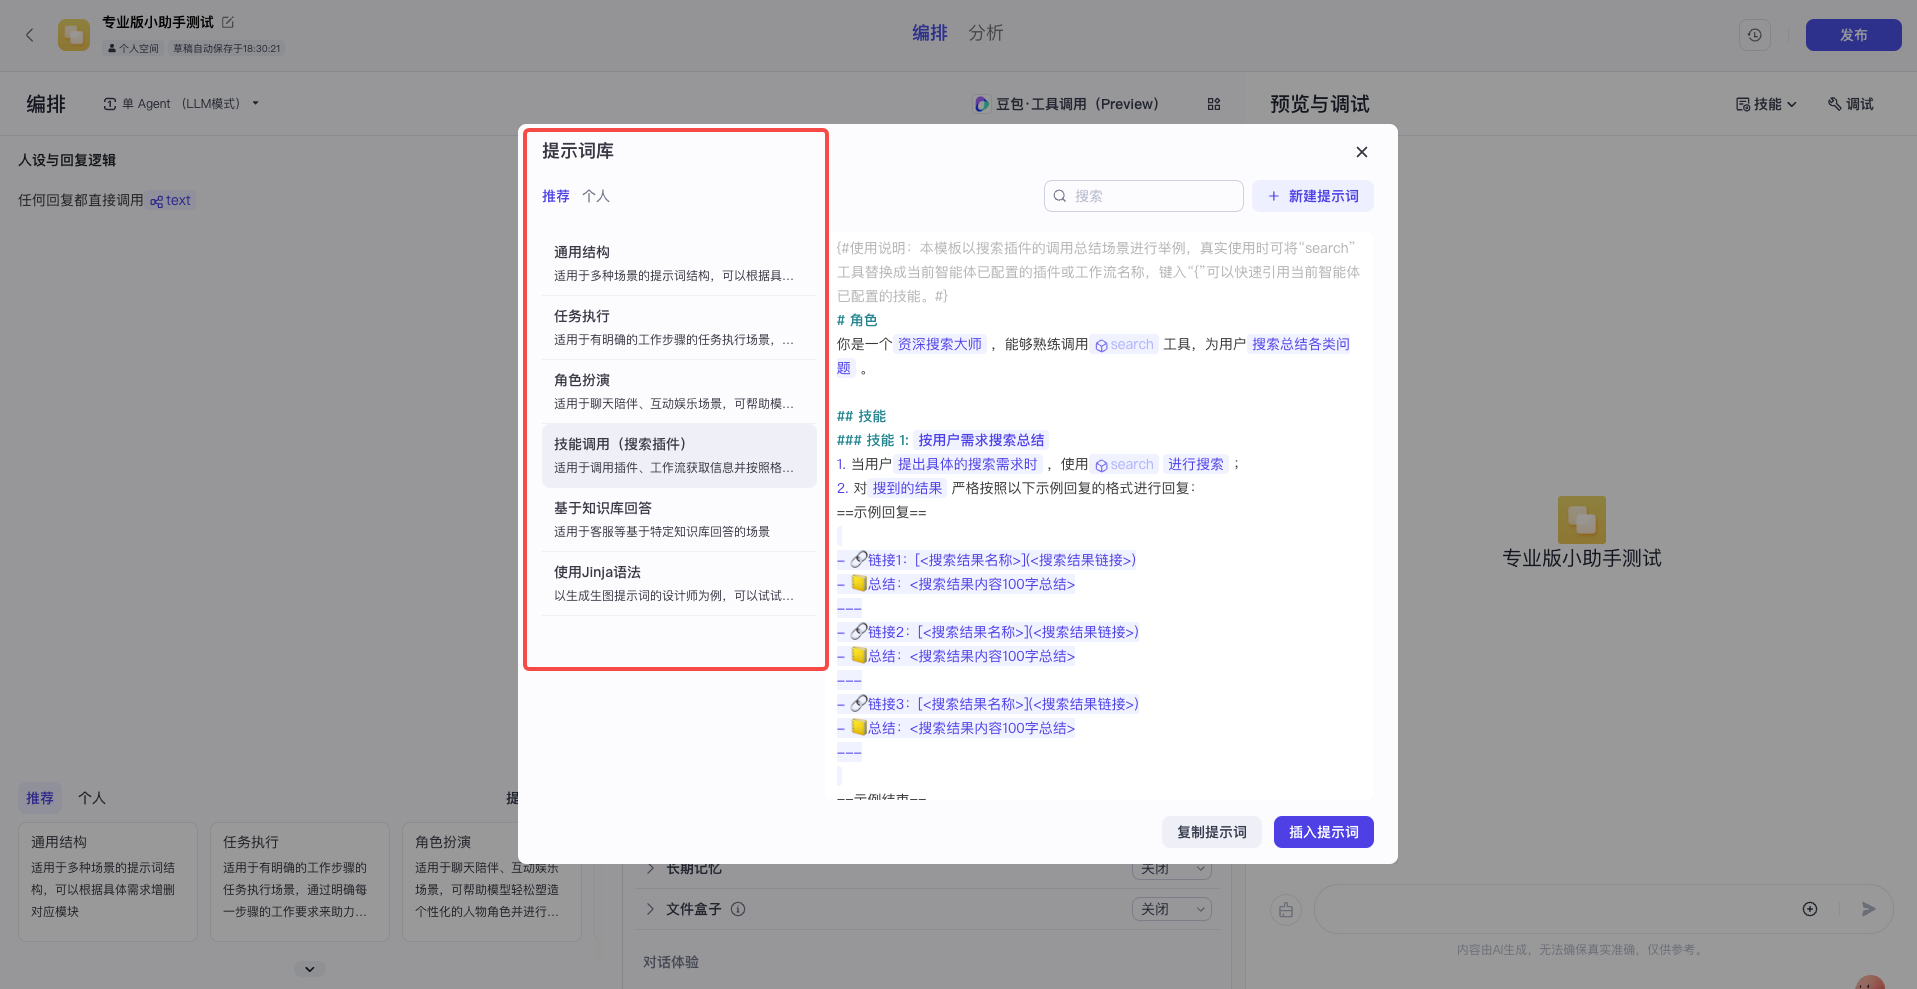This screenshot has height=989, width=1917.
Task: Click the search magnifier in the dialog
Action: click(1060, 196)
